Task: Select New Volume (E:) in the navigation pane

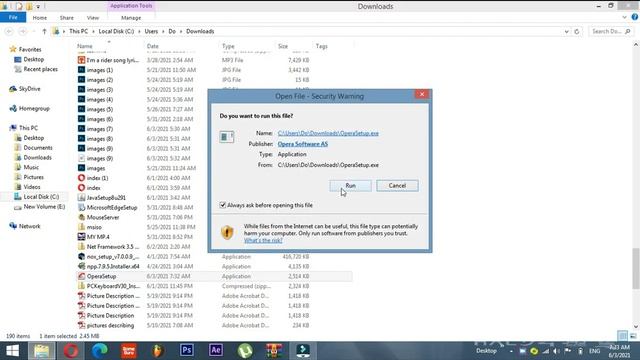Action: (40, 207)
